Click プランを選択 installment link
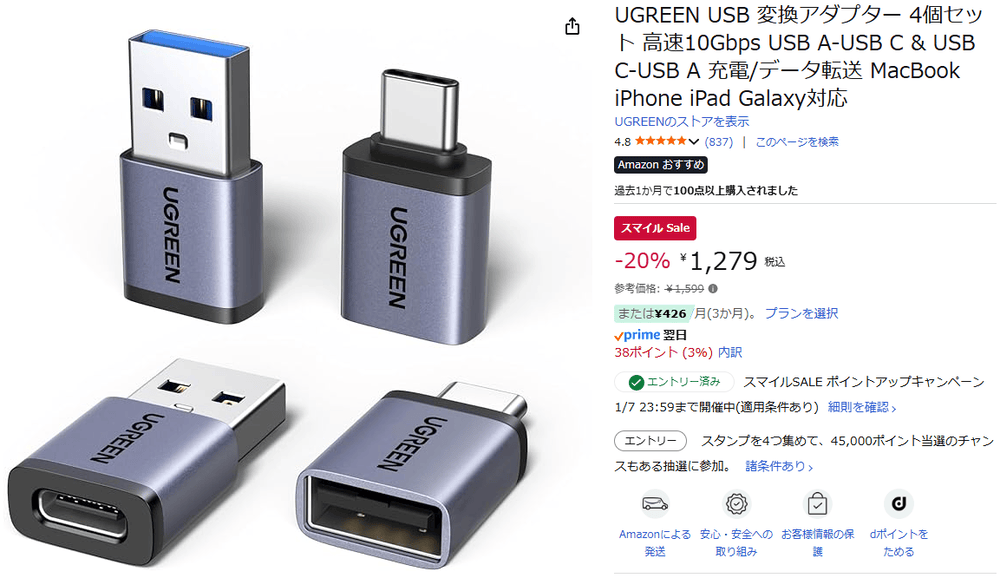 point(802,313)
